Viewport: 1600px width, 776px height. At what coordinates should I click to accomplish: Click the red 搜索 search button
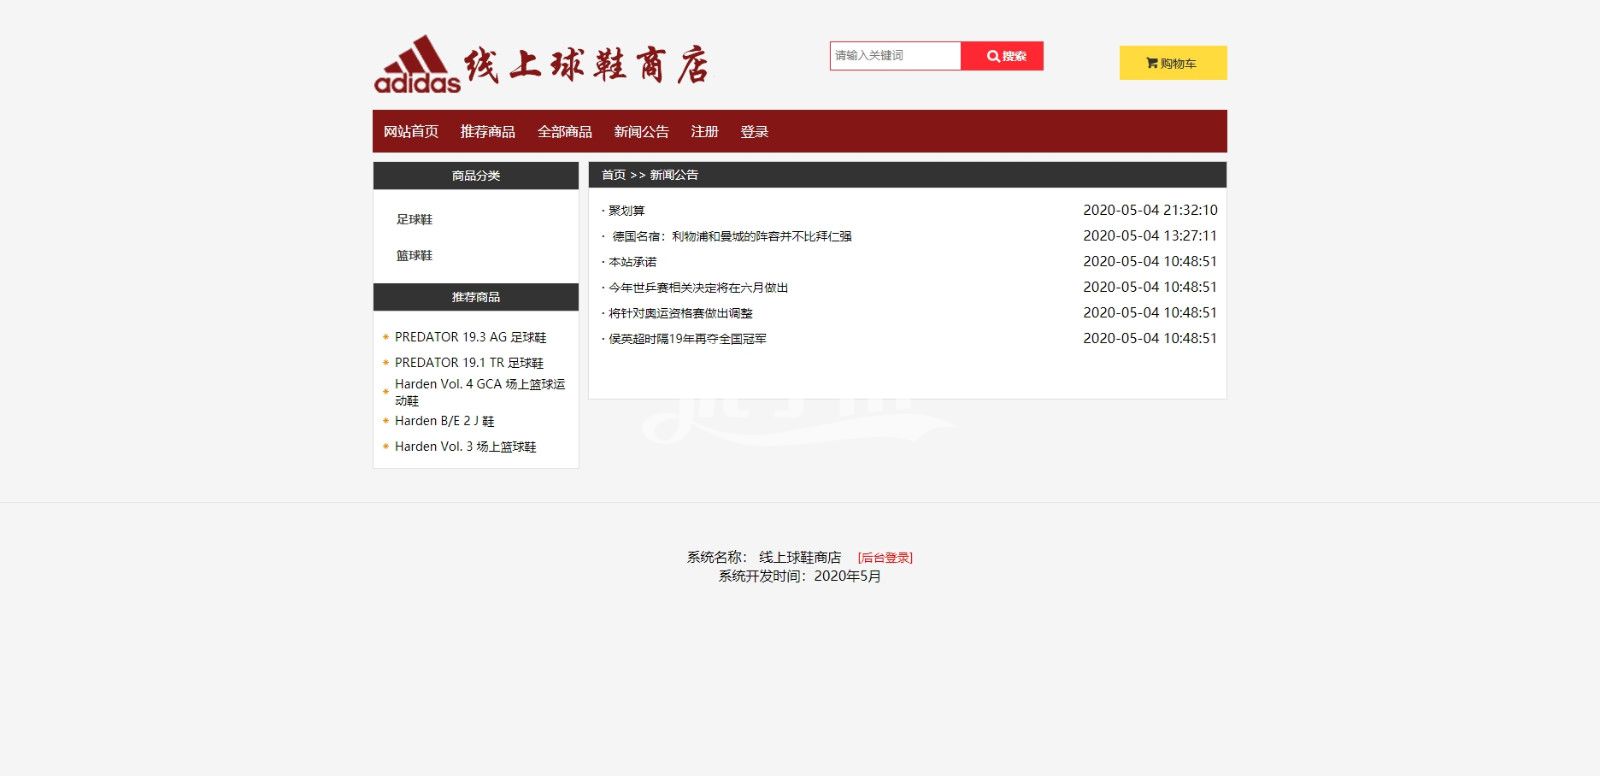point(1002,56)
